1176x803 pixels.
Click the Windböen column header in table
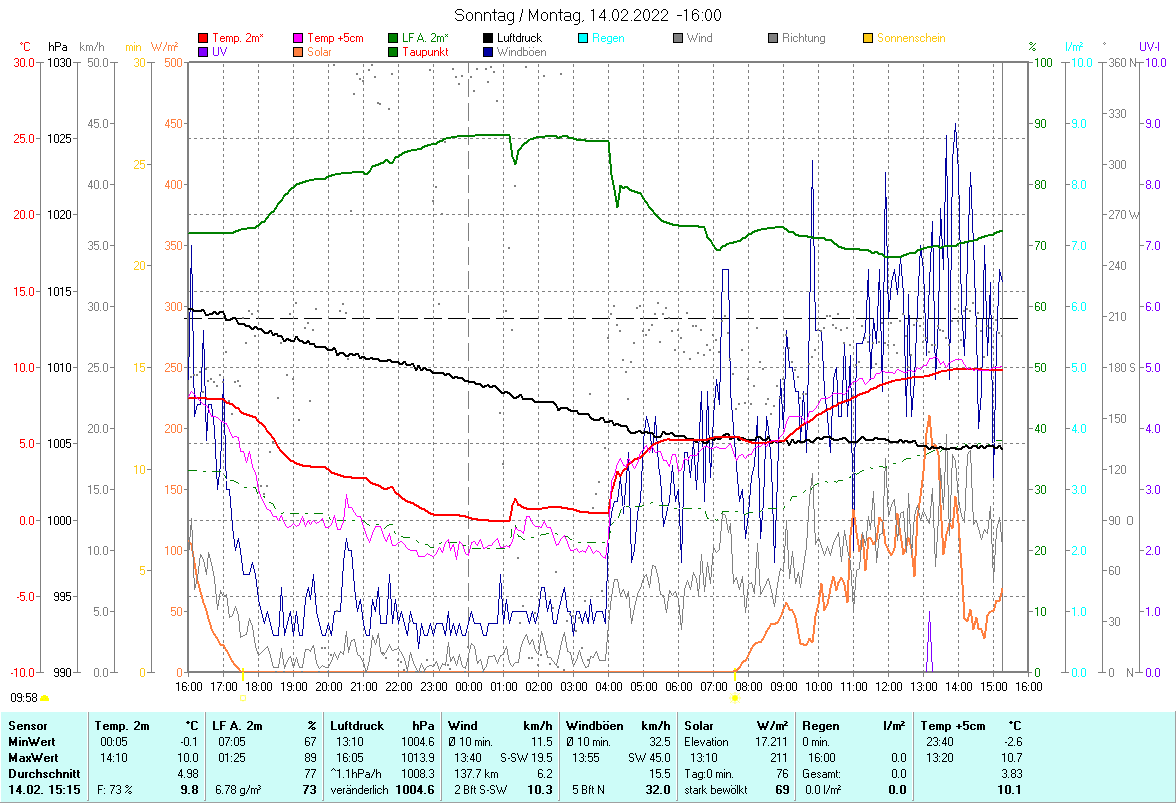click(594, 725)
